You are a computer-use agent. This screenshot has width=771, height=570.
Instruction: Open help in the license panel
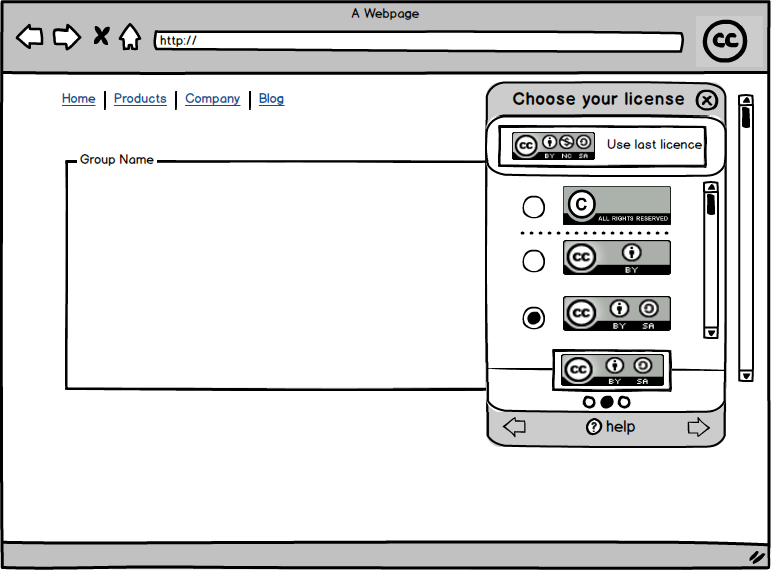pos(610,427)
